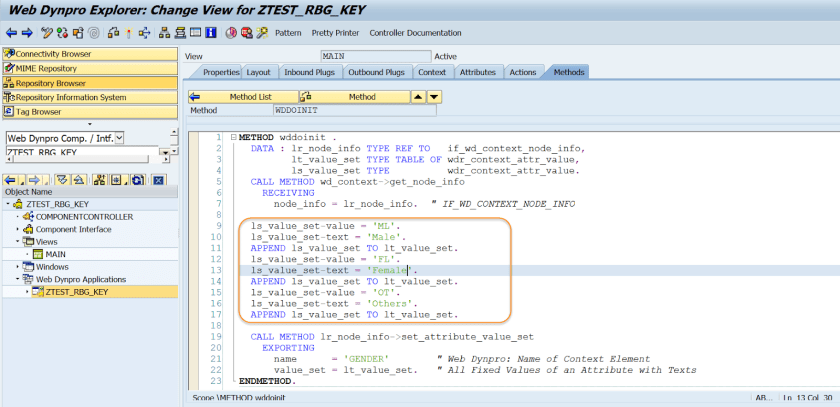Click the Method List button
Screen dimensions: 840x407
[x=243, y=97]
